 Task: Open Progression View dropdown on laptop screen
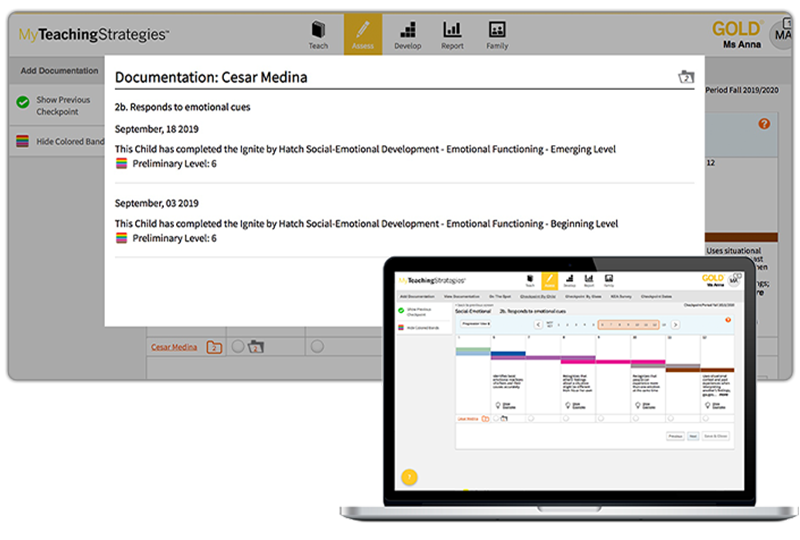(x=475, y=324)
